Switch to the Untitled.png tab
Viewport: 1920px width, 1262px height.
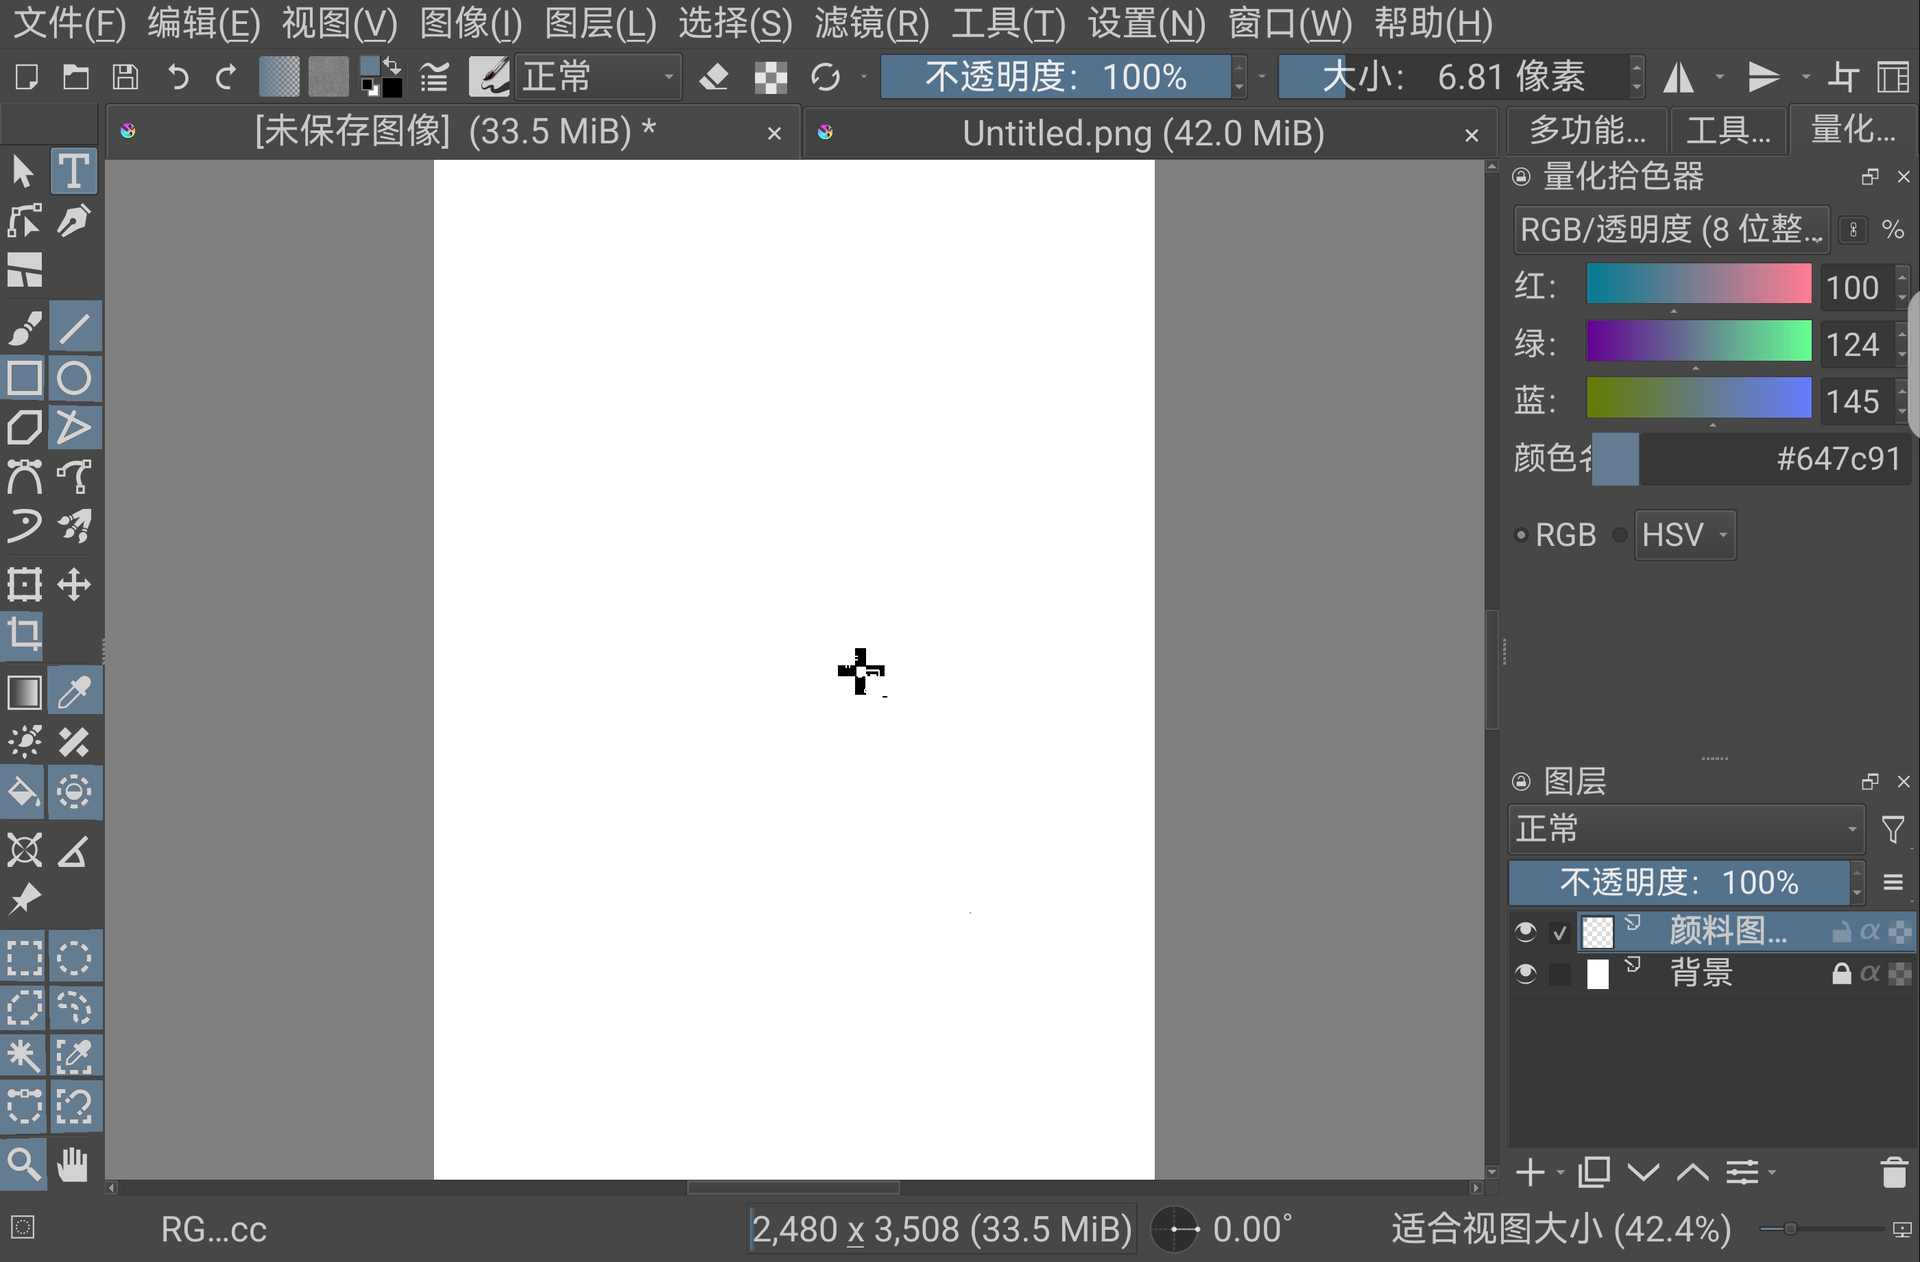coord(1143,133)
